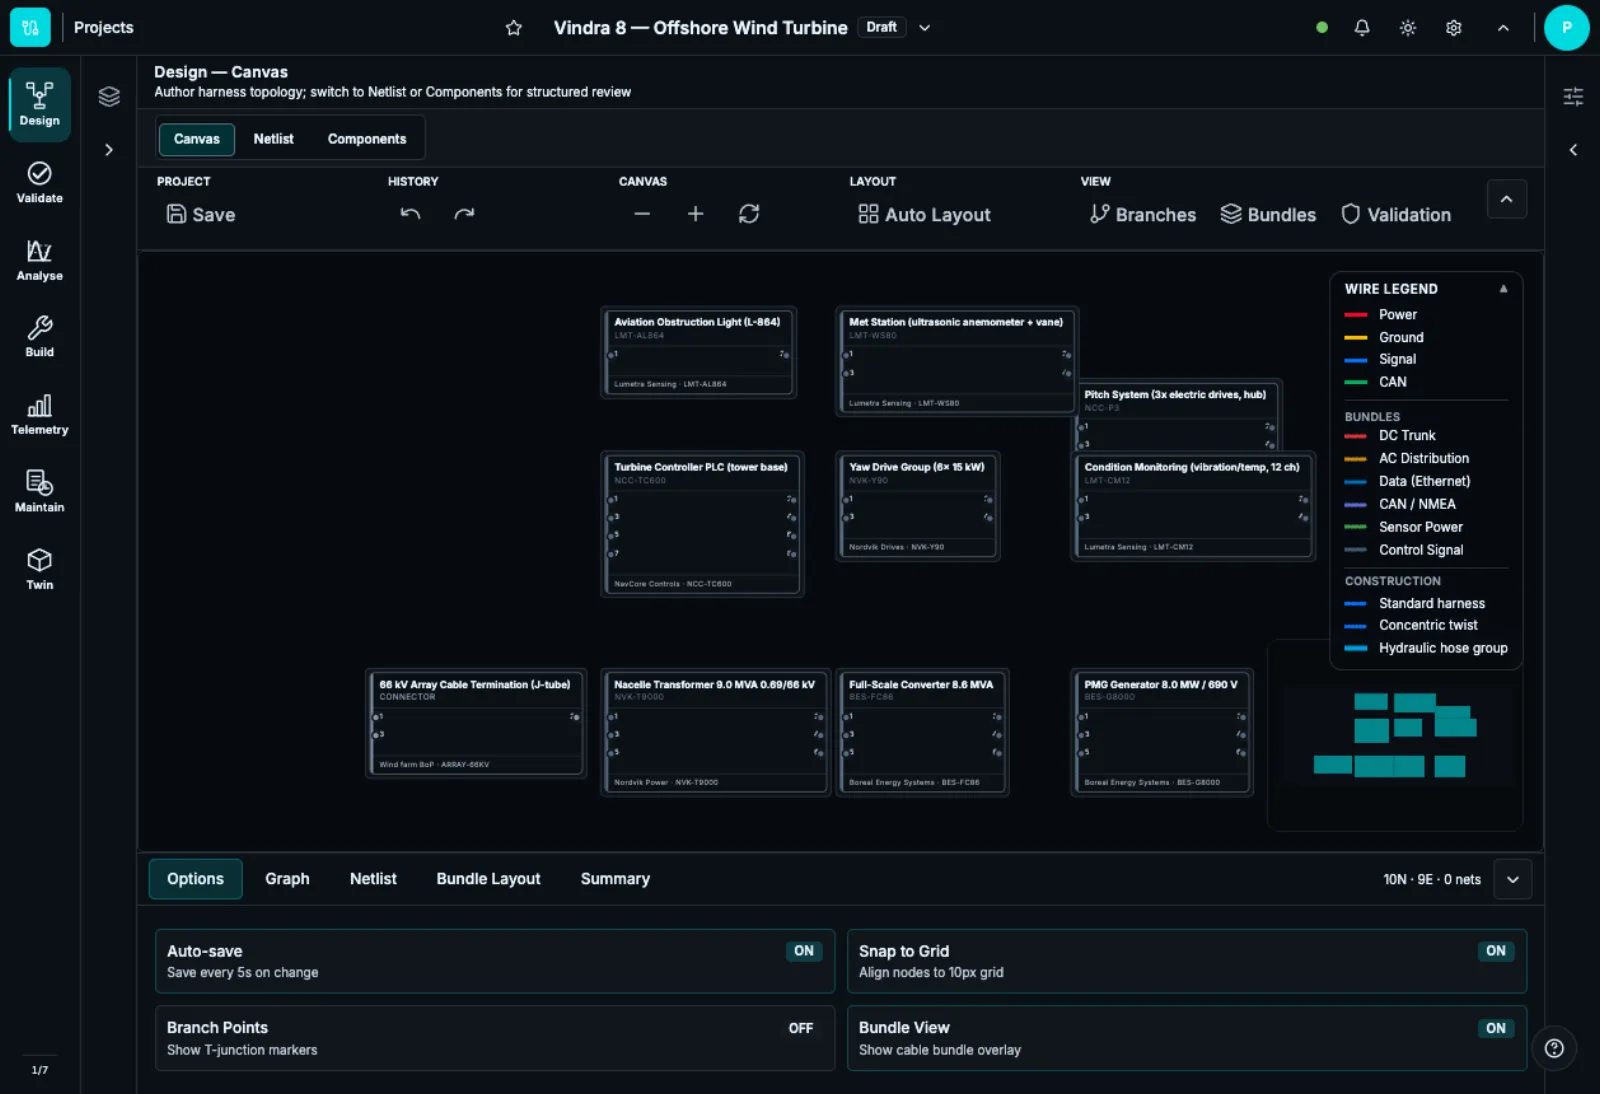The image size is (1600, 1094).
Task: Toggle Branch Points OFF switch
Action: click(x=801, y=1028)
